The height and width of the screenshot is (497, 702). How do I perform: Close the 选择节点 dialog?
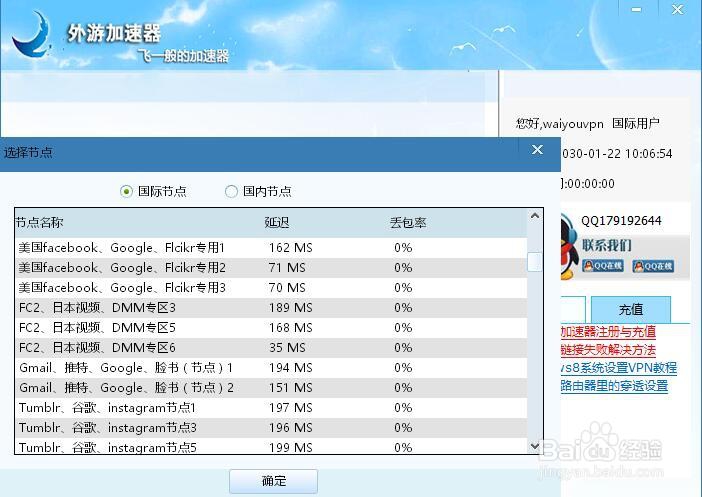point(537,150)
